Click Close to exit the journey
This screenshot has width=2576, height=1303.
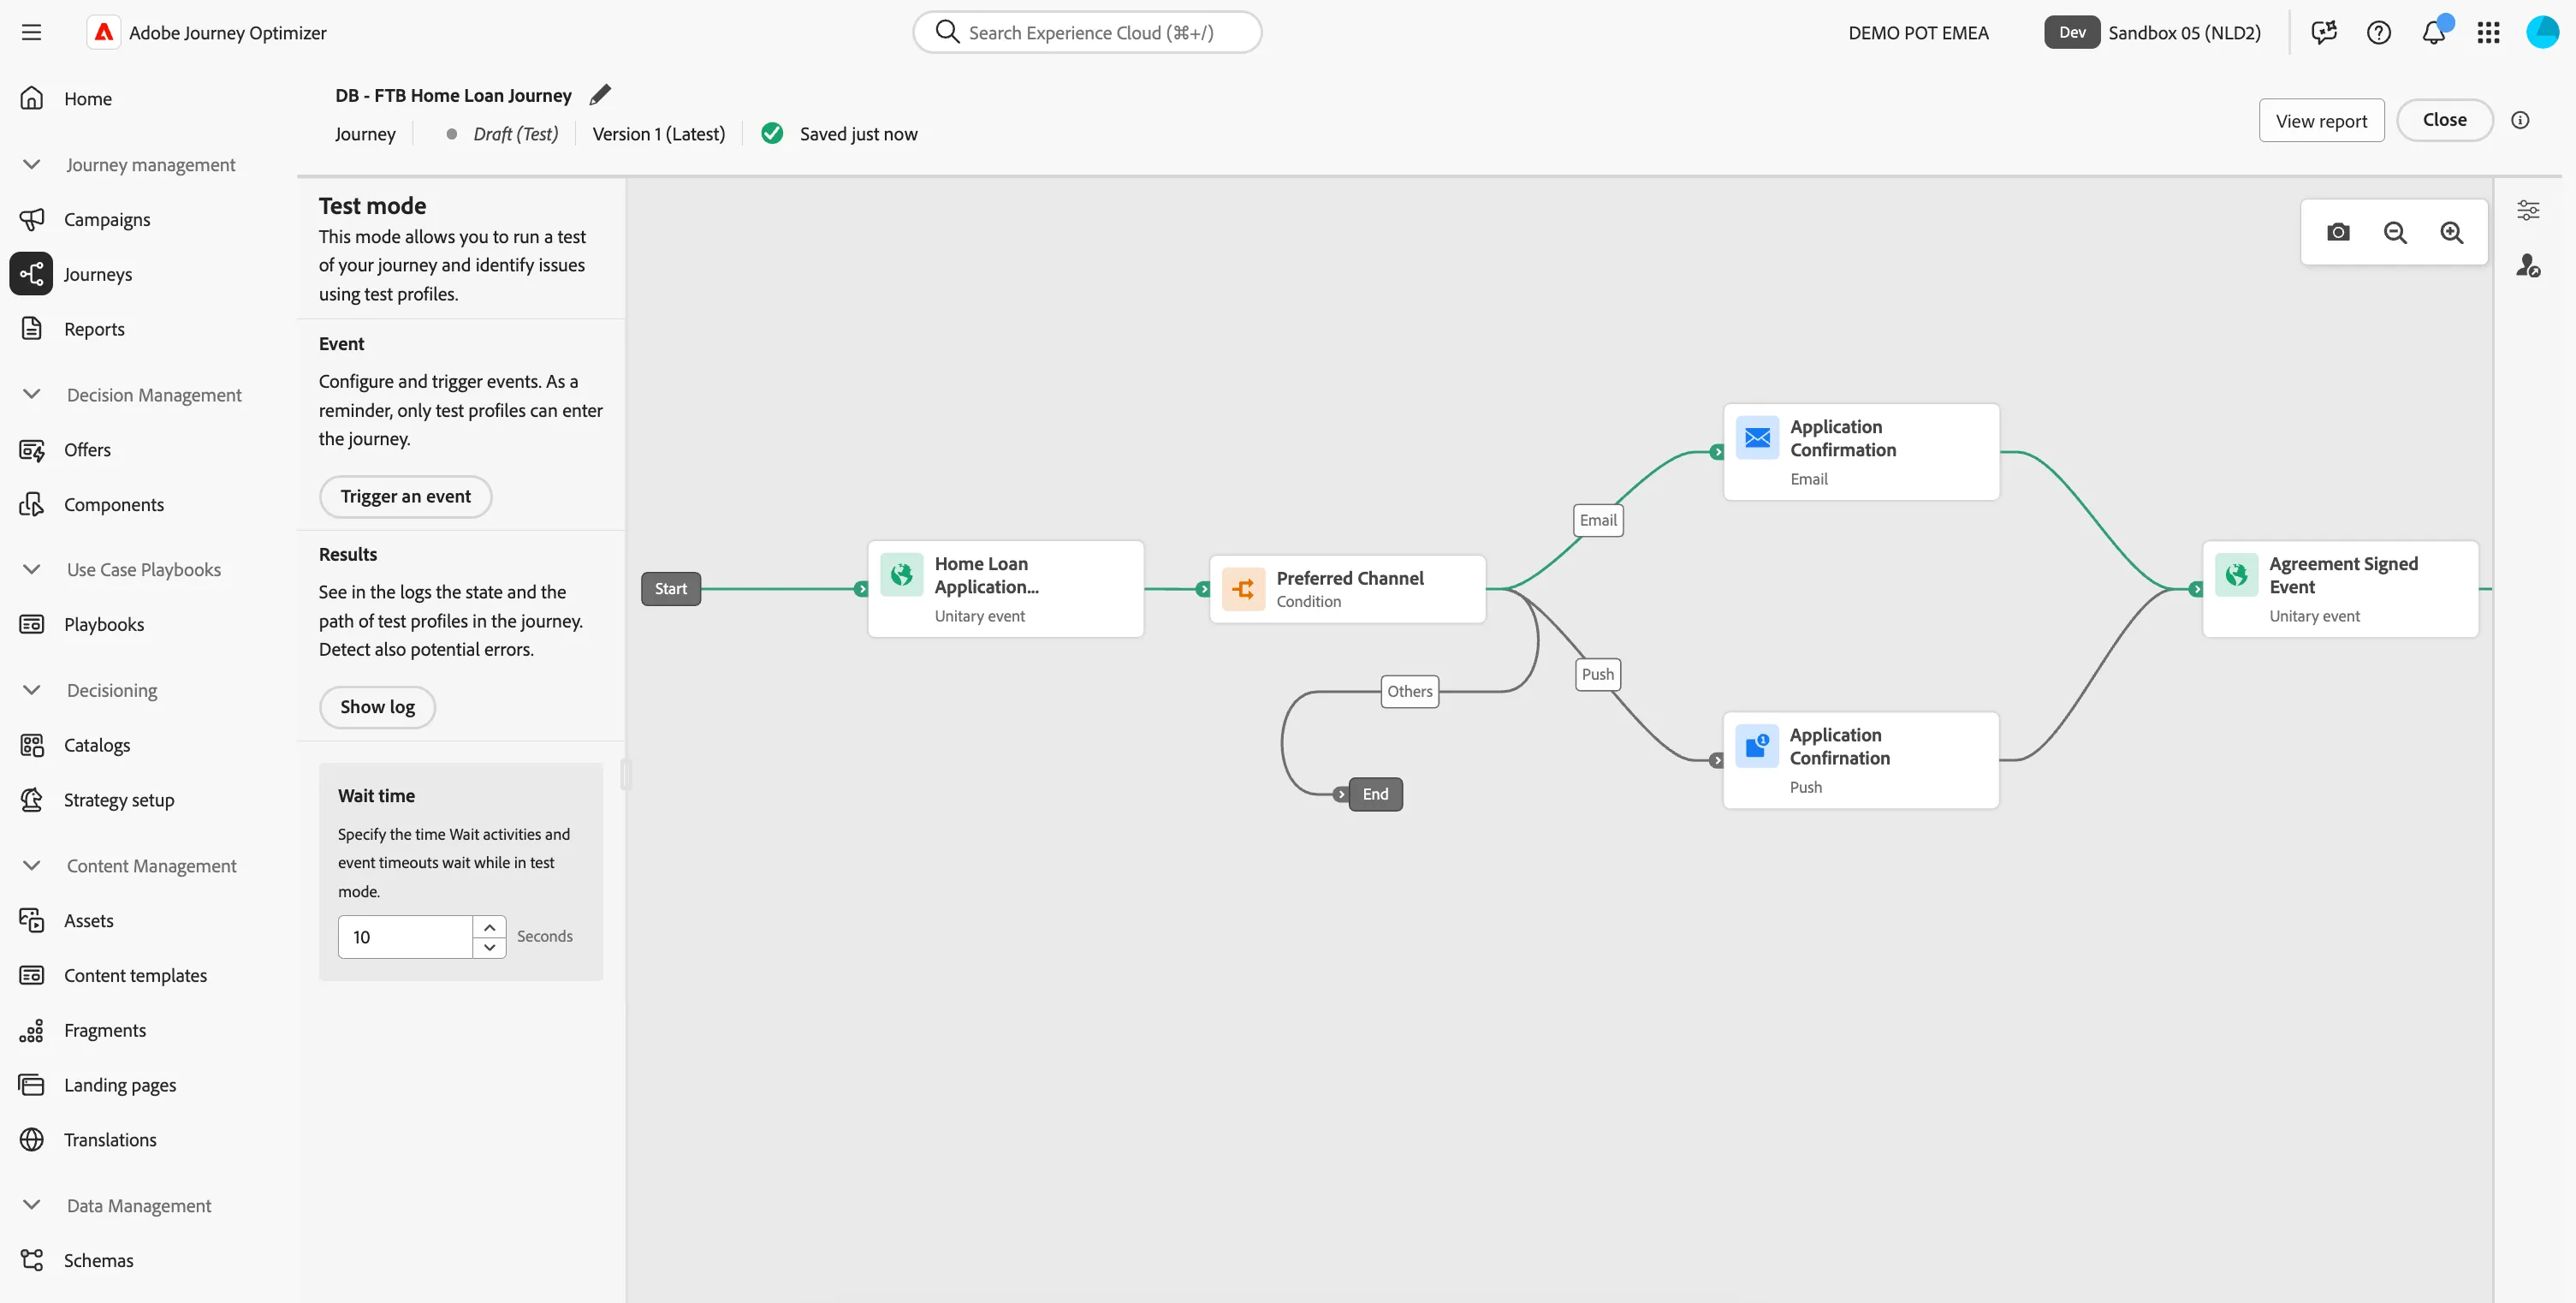2444,120
